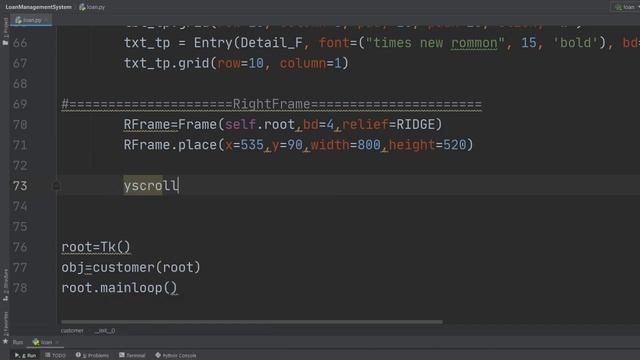Click line number 75 in gutter
Viewport: 640px width, 360px height.
point(20,227)
